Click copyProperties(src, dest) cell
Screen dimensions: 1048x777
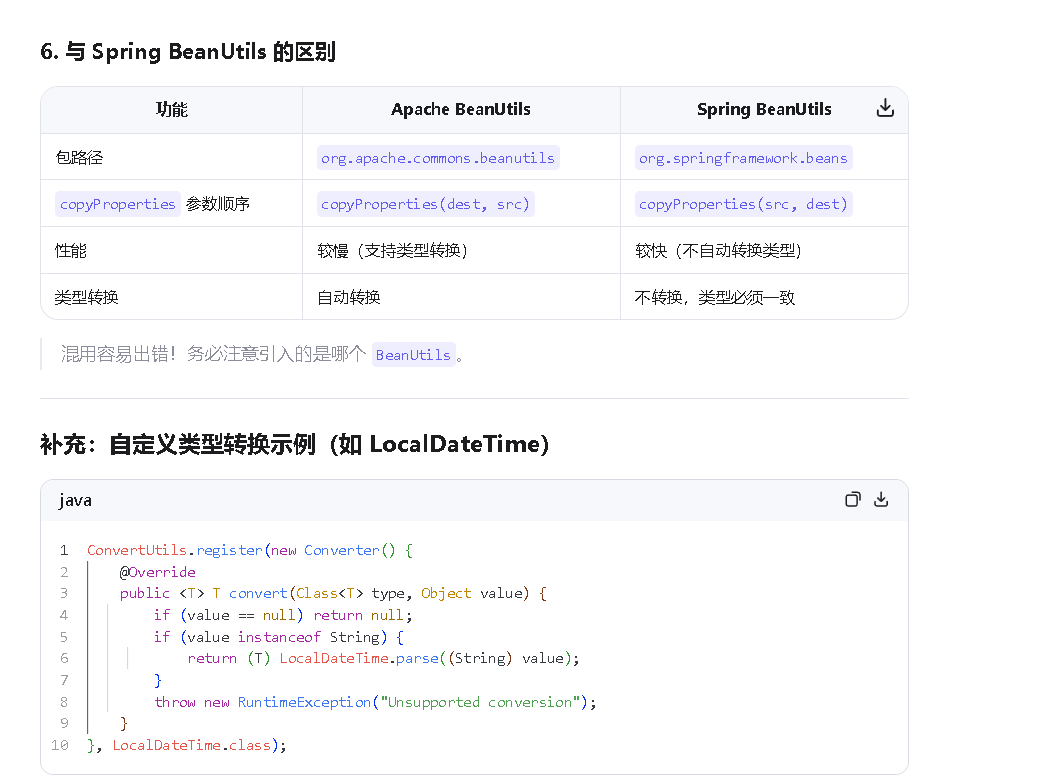(743, 204)
